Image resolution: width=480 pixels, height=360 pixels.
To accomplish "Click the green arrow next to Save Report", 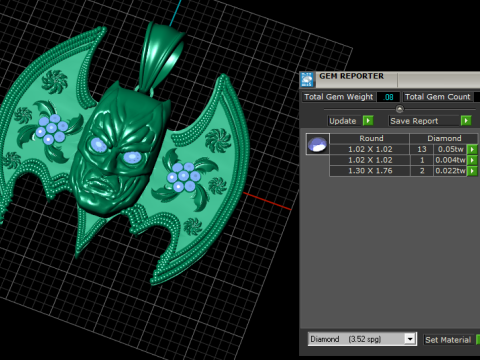I will pyautogui.click(x=466, y=121).
